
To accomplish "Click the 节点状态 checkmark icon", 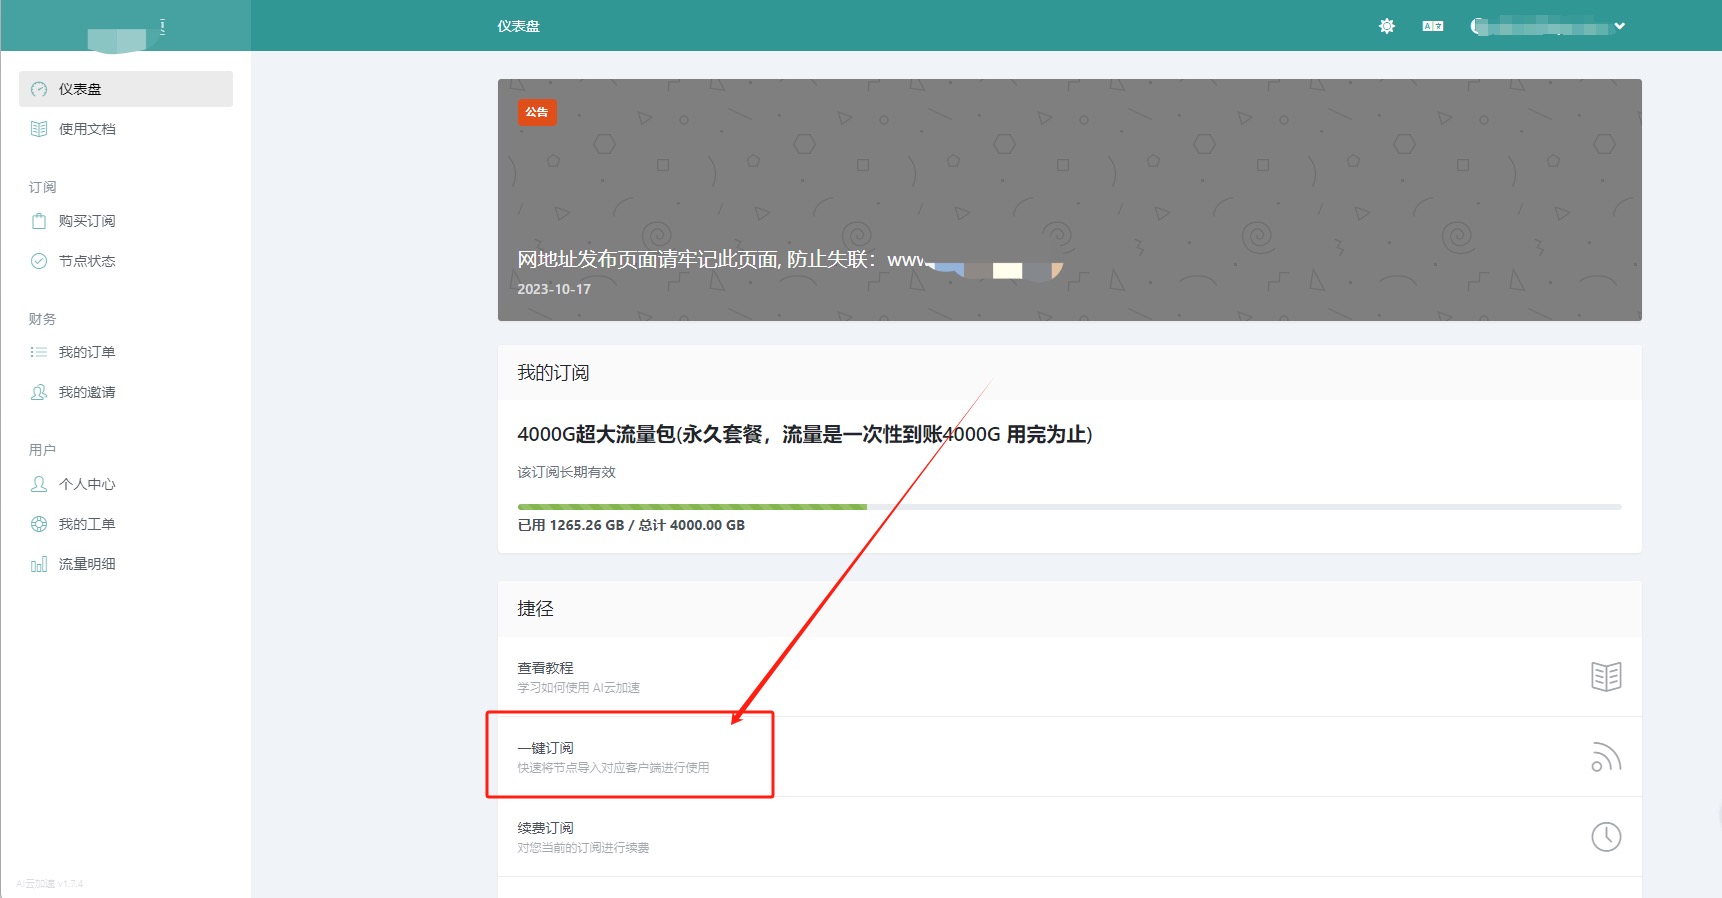I will tap(39, 261).
